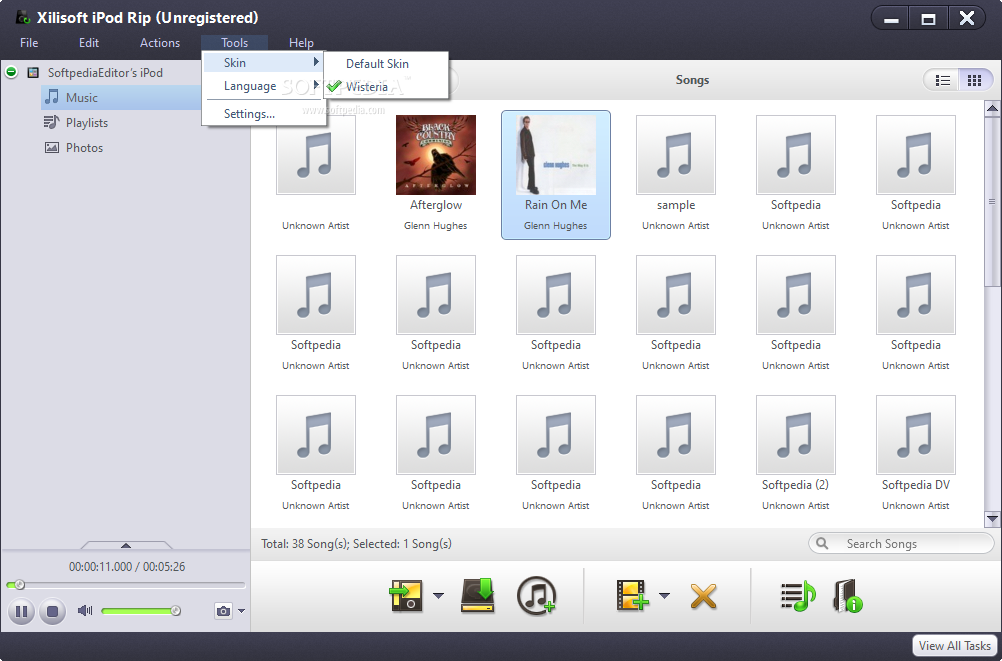Viewport: 1002px width, 661px height.
Task: Collapse the SoftpediaEditor's iPod node
Action: [11, 72]
